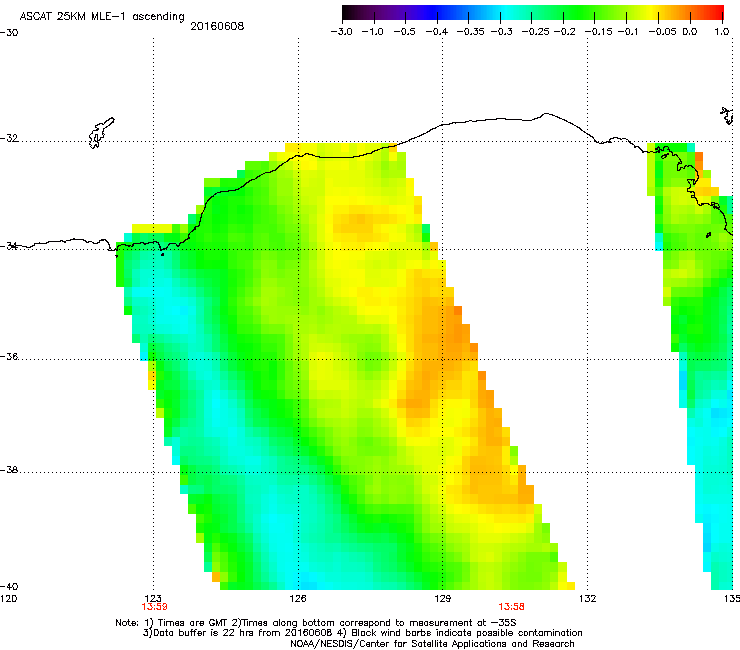The height and width of the screenshot is (650, 740).
Task: Click the -0.35 color scale label
Action: coord(470,32)
